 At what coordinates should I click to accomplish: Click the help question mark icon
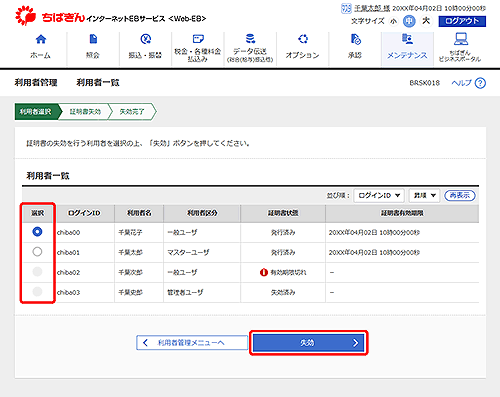(480, 83)
